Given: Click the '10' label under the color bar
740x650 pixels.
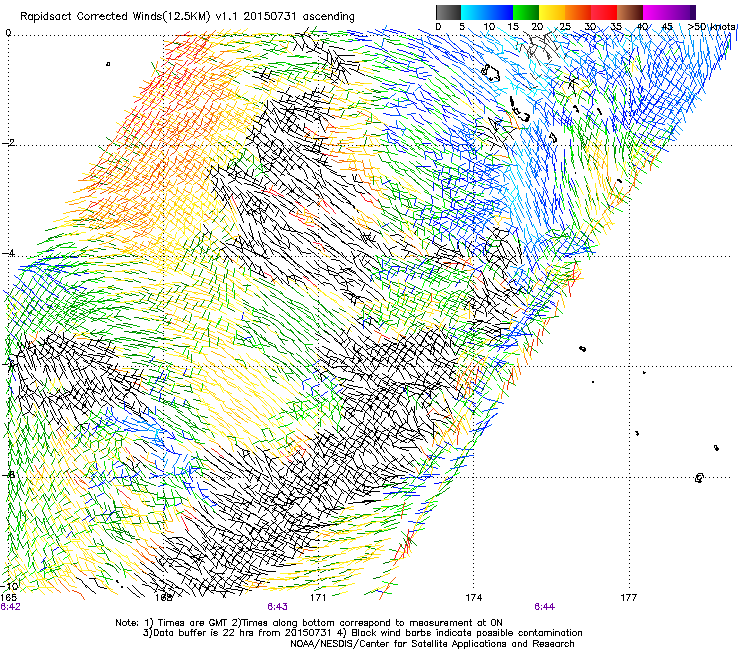Looking at the screenshot, I should (x=489, y=26).
